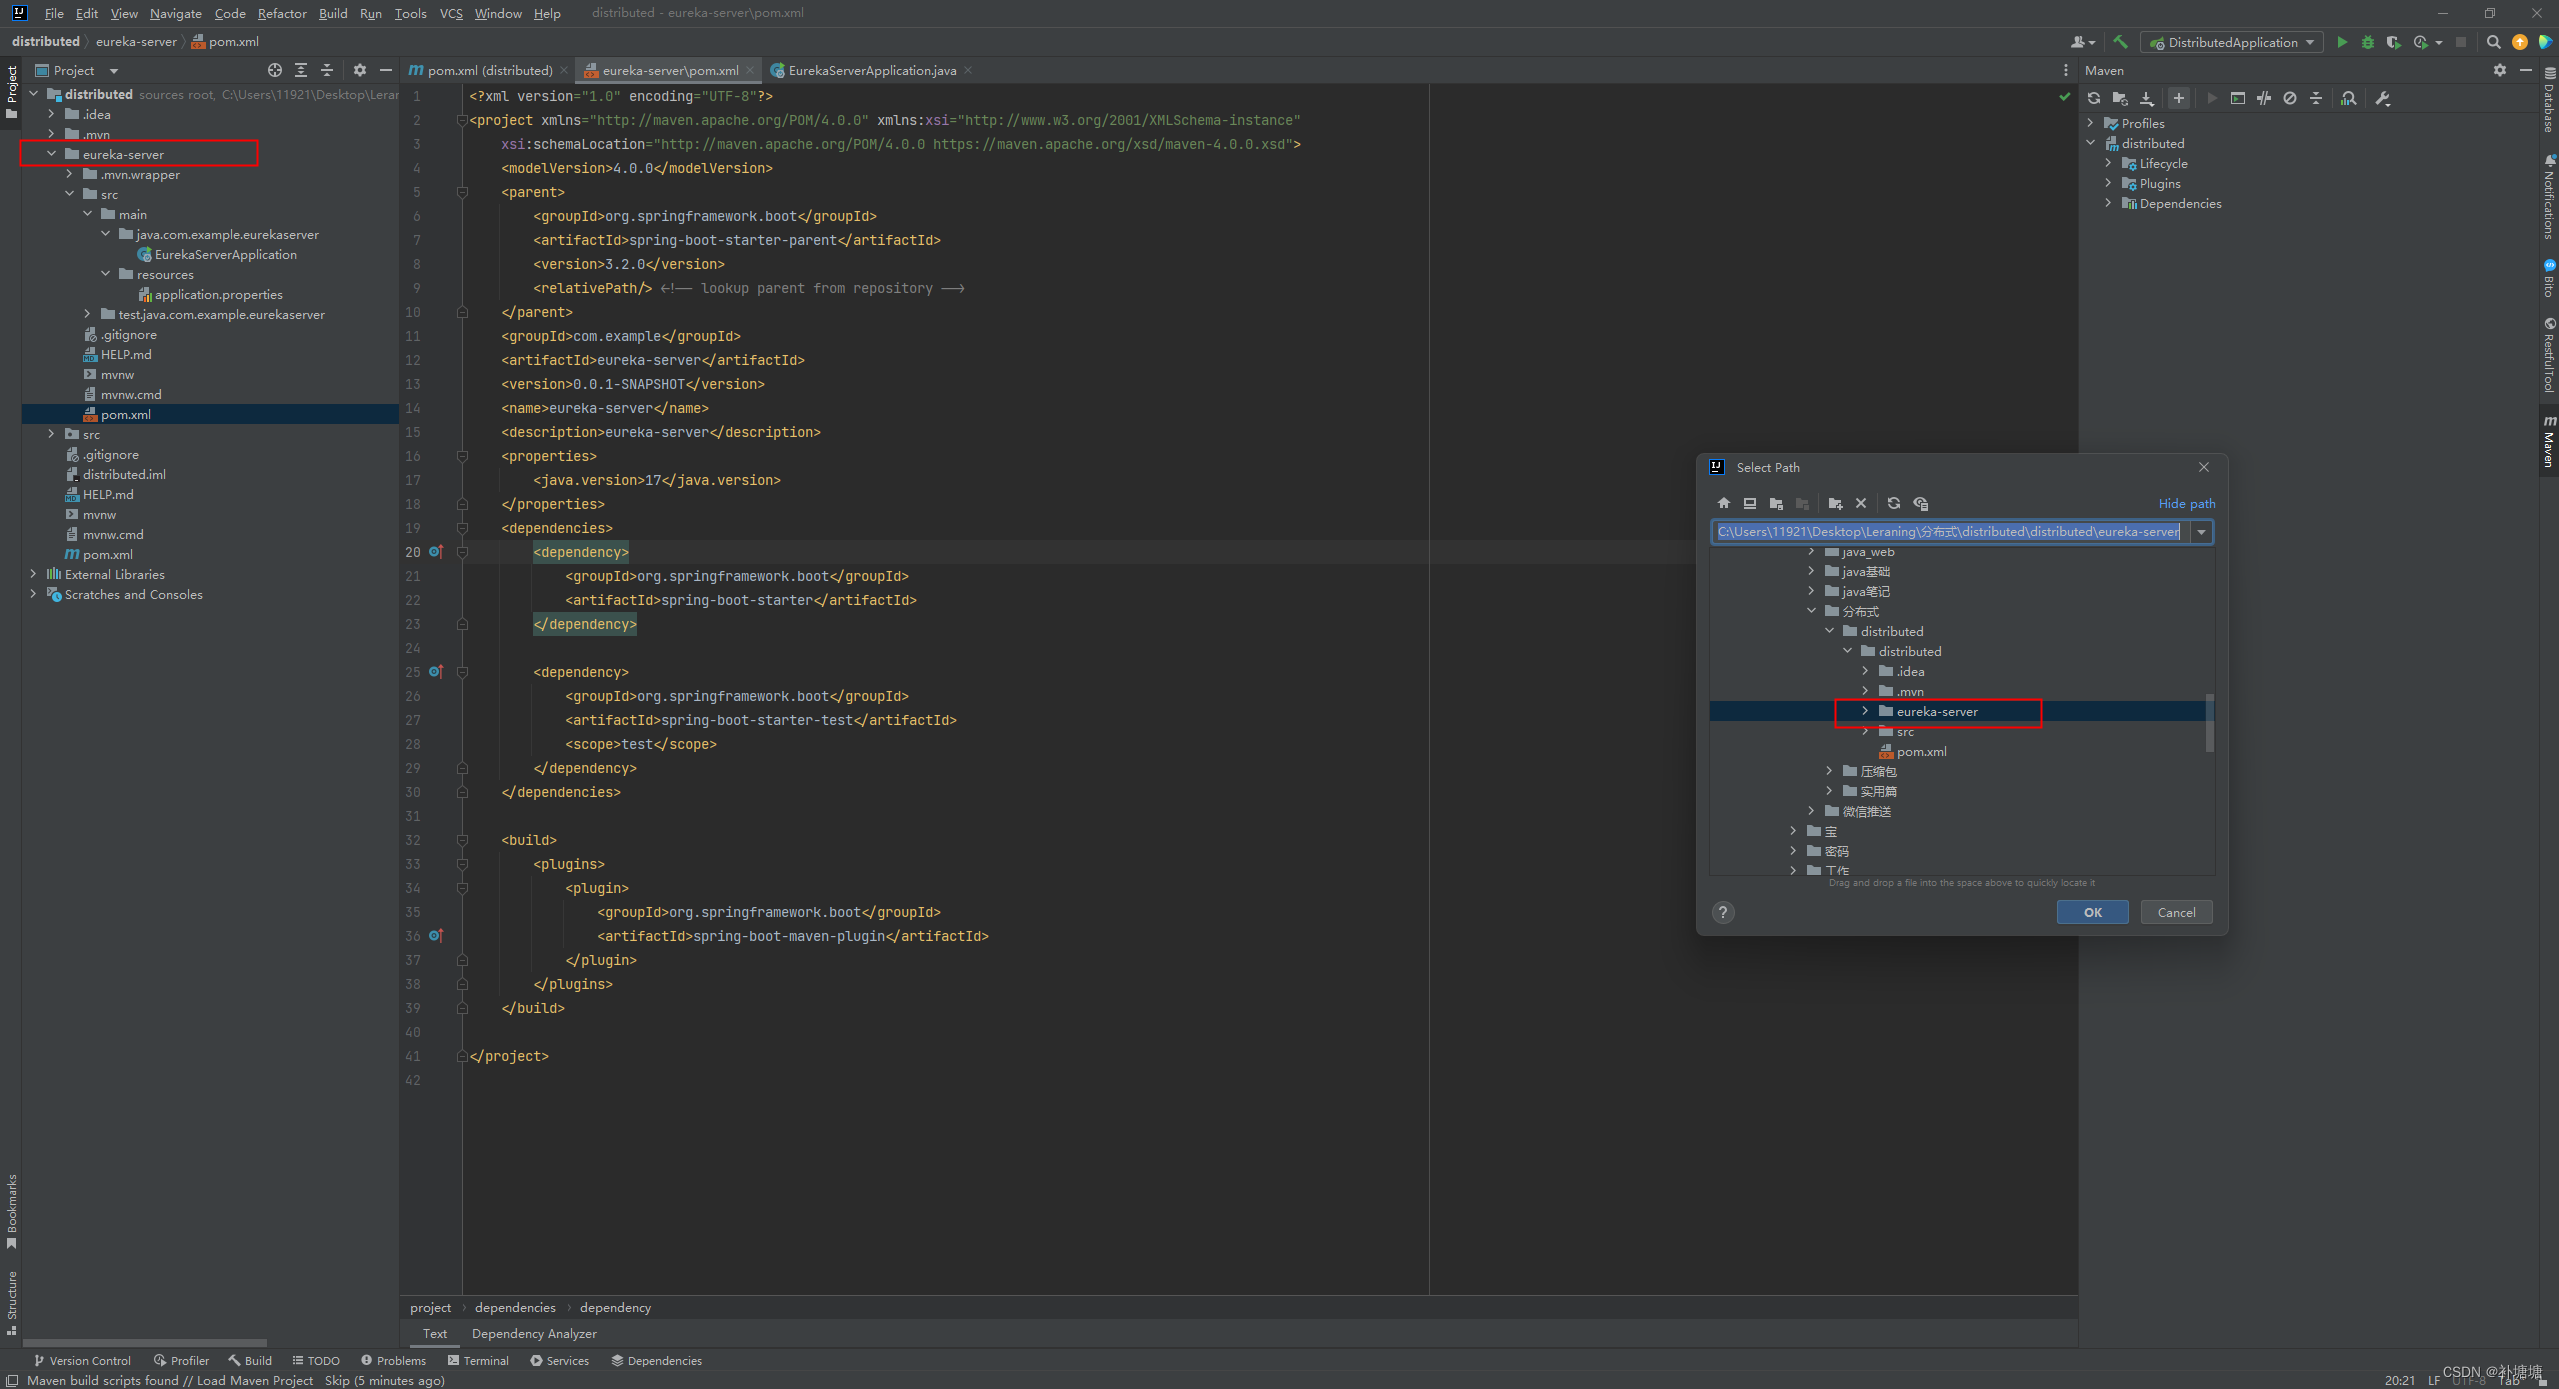Refresh the Select Path file tree
The height and width of the screenshot is (1389, 2559).
tap(1894, 503)
